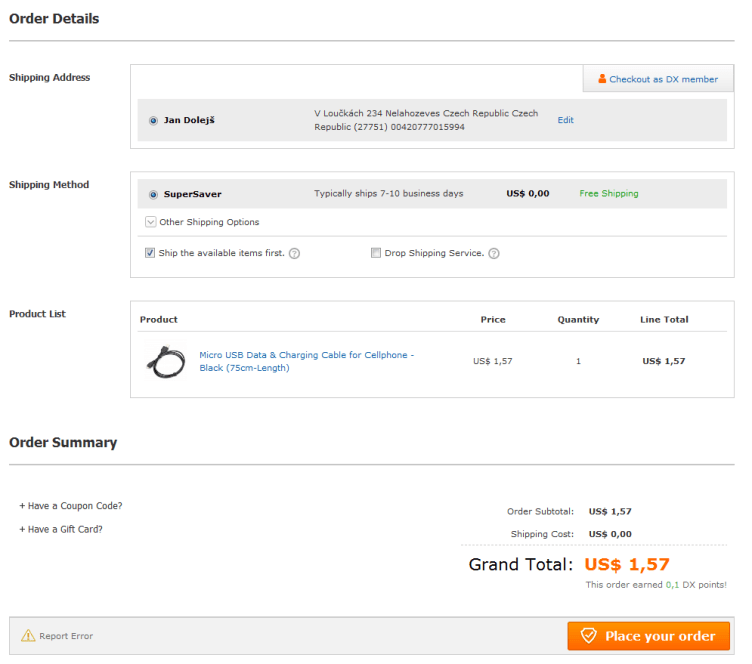This screenshot has width=752, height=664.
Task: Enable the Drop Shipping Service checkbox
Action: (x=376, y=253)
